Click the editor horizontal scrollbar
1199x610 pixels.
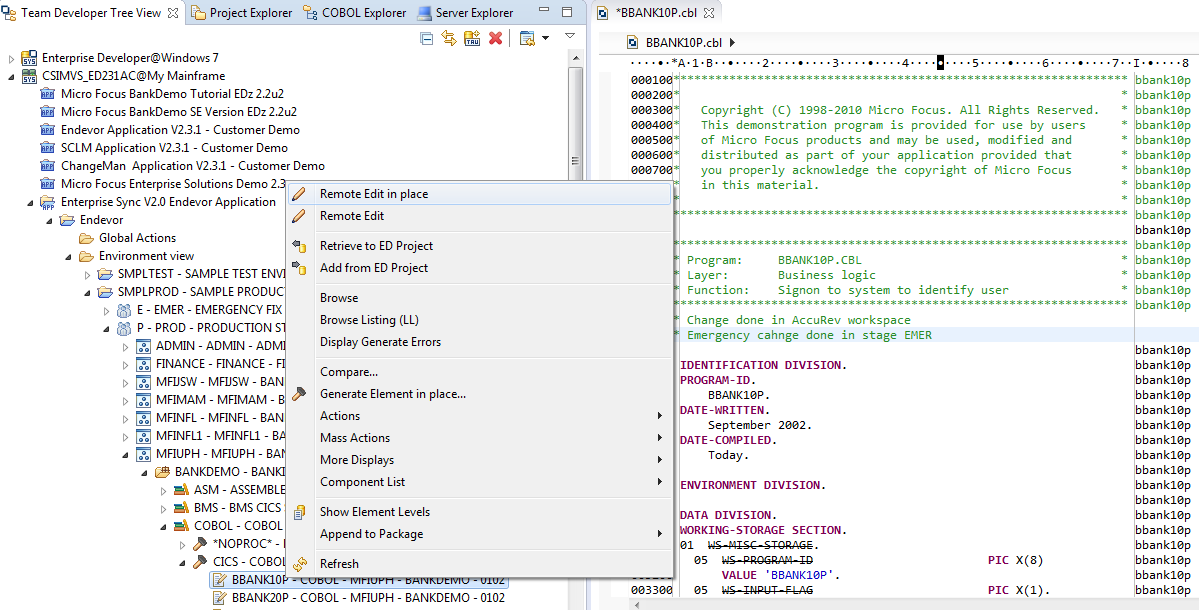coord(914,604)
